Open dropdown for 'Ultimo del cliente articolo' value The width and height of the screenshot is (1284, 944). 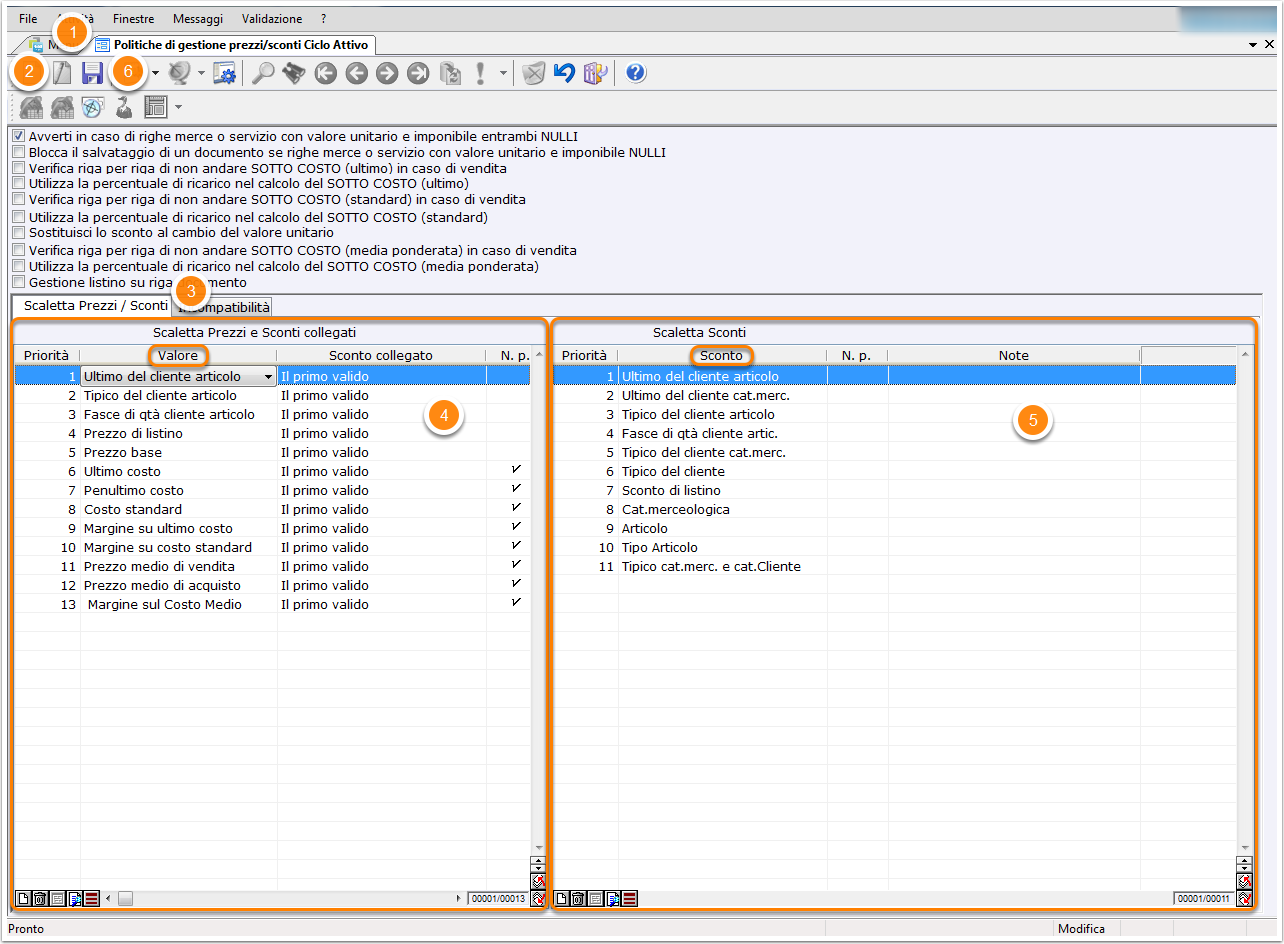pos(267,377)
